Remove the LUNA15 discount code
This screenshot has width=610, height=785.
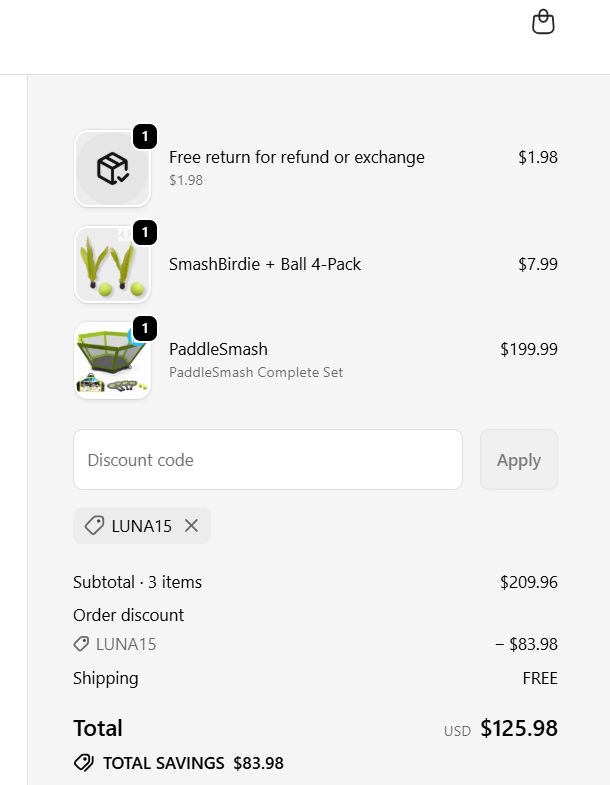click(192, 526)
